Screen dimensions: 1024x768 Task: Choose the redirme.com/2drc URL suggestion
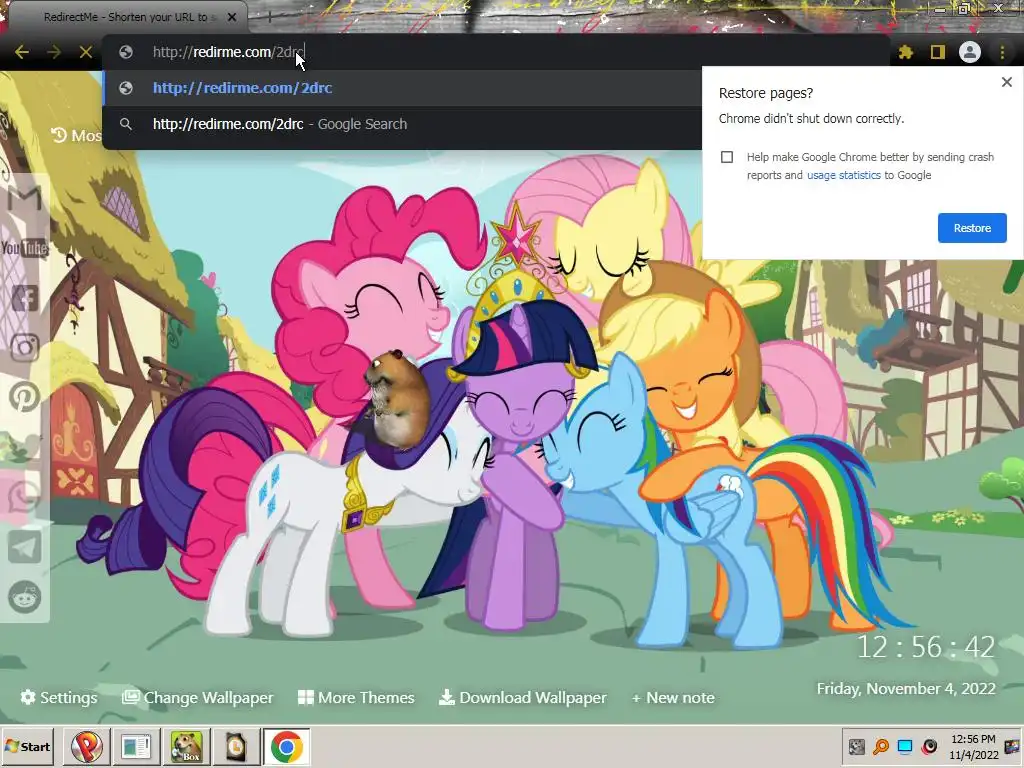click(402, 88)
